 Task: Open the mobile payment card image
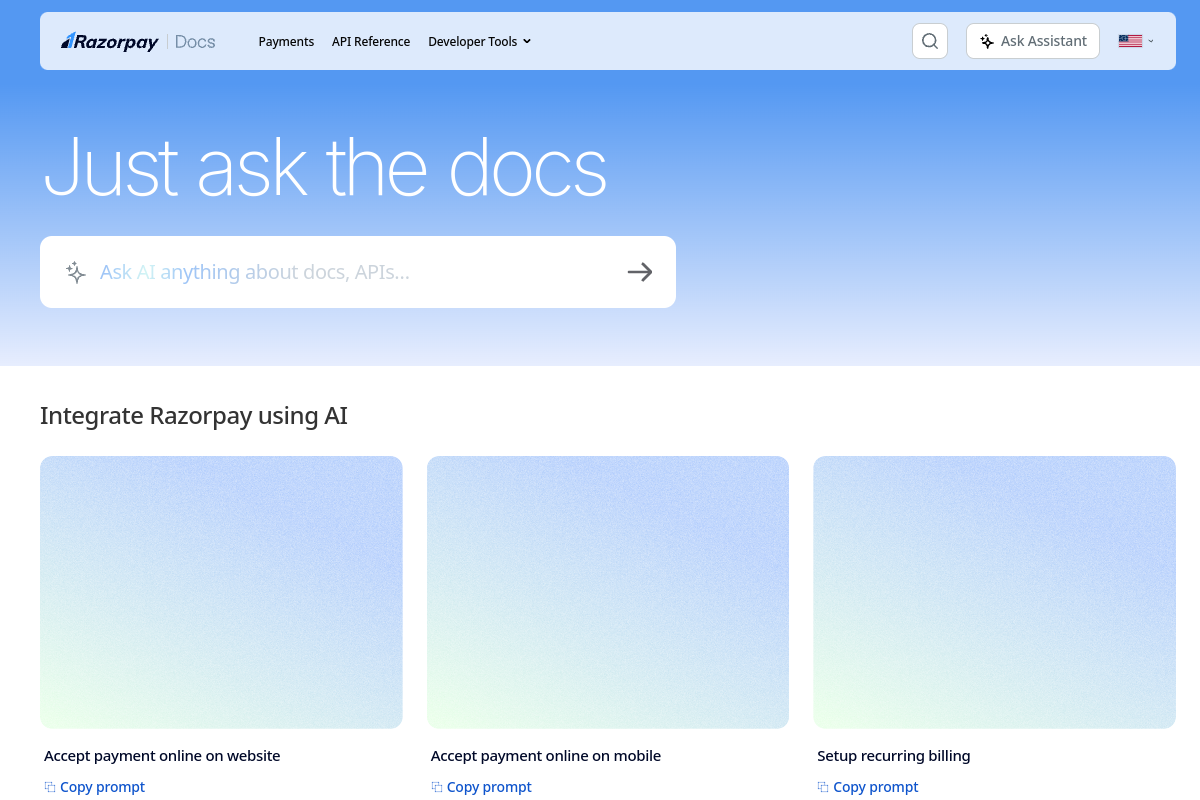(608, 592)
